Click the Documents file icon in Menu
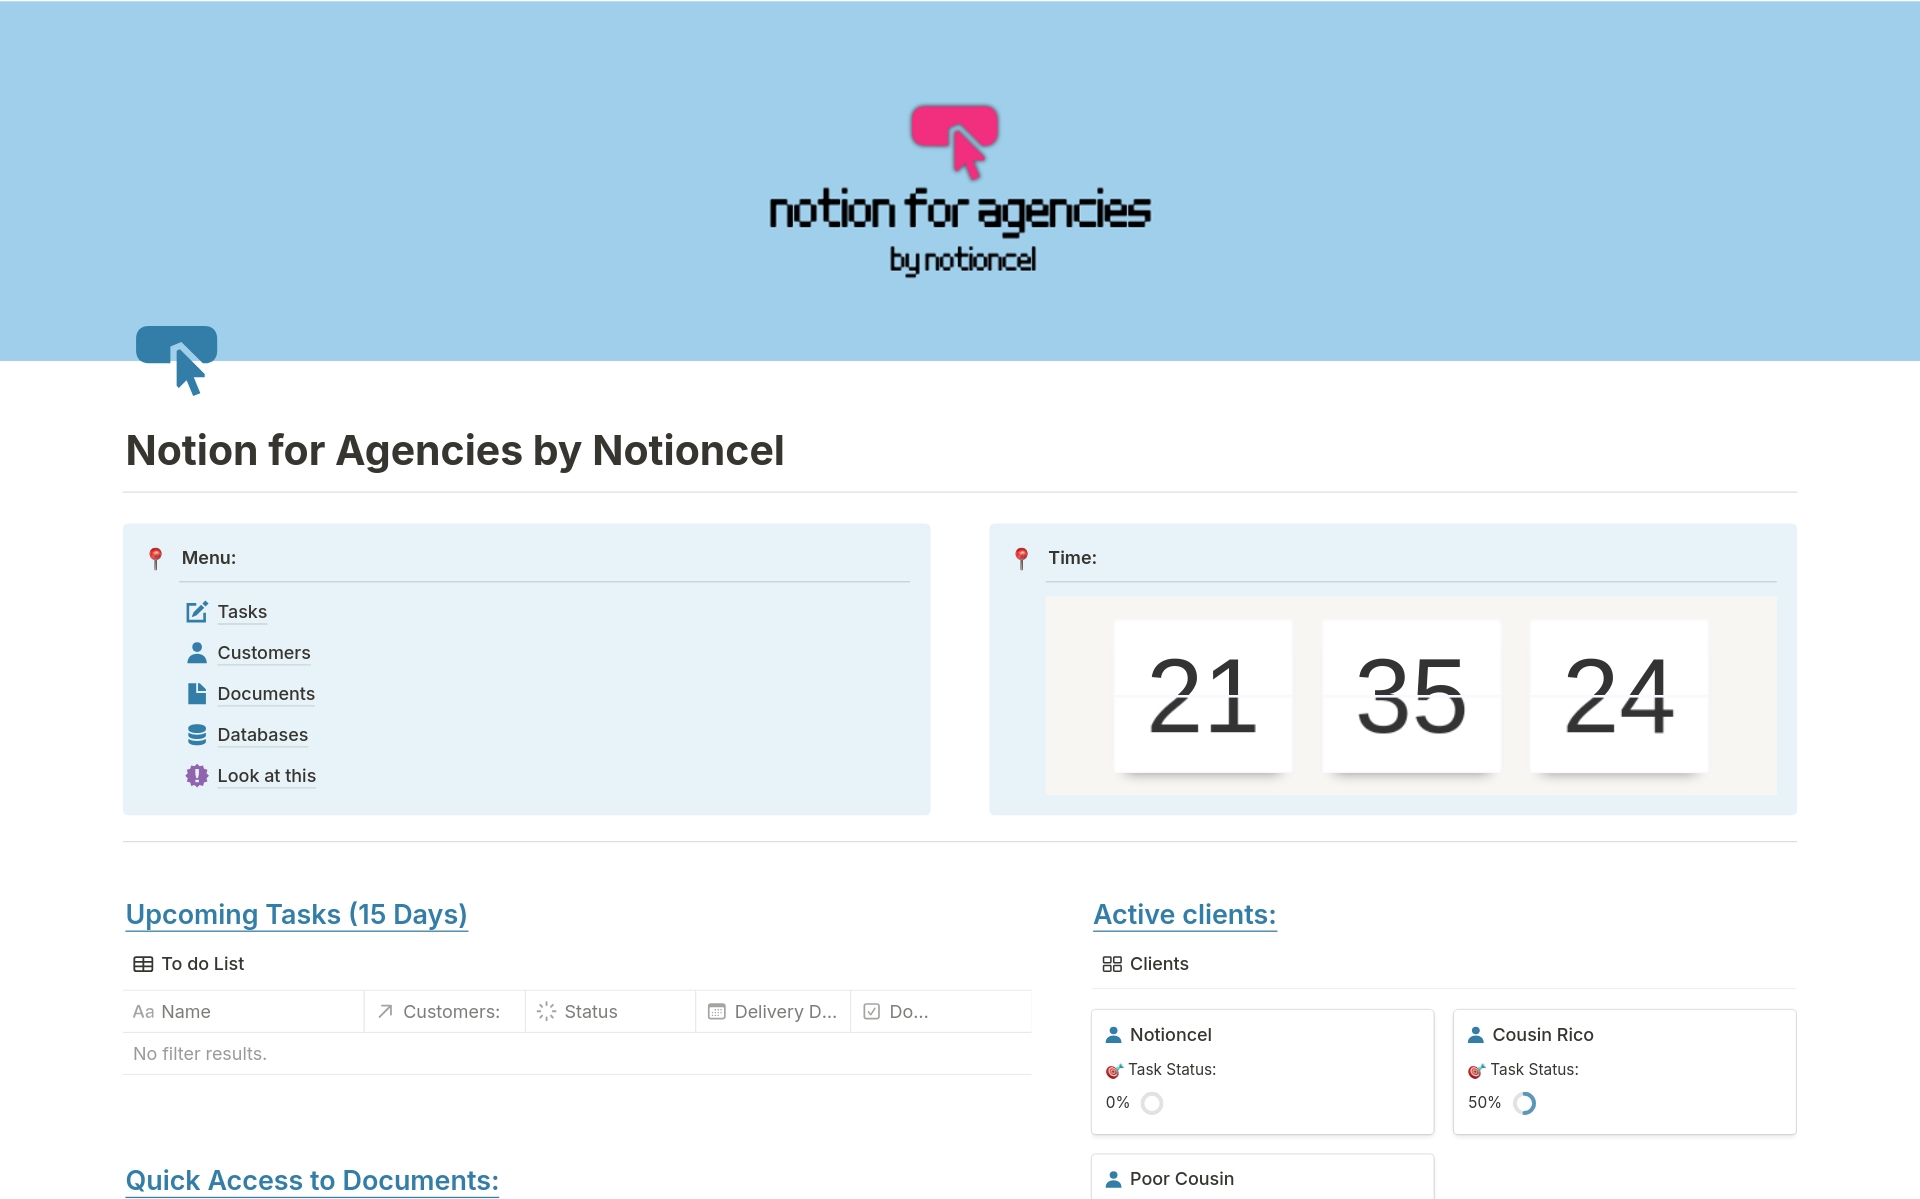The image size is (1920, 1199). pyautogui.click(x=197, y=694)
